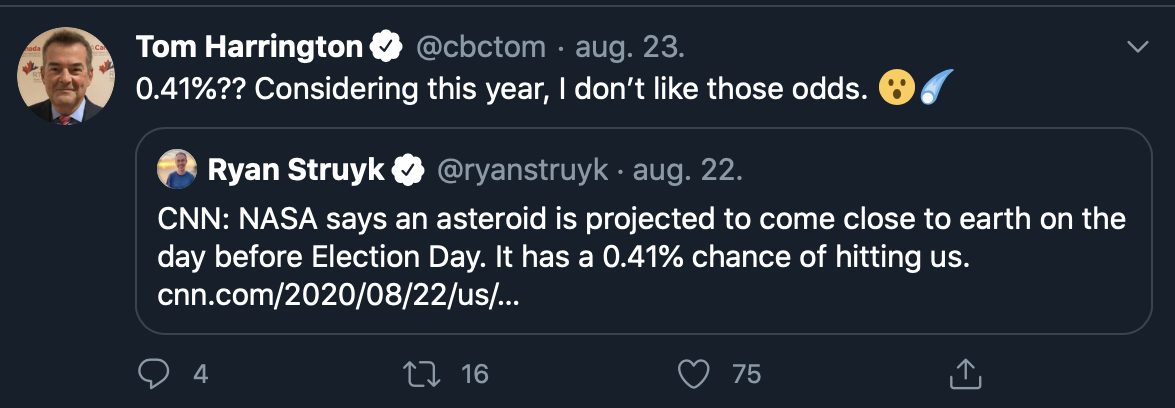Like the tweet with the heart icon
The width and height of the screenshot is (1175, 408).
pos(692,374)
